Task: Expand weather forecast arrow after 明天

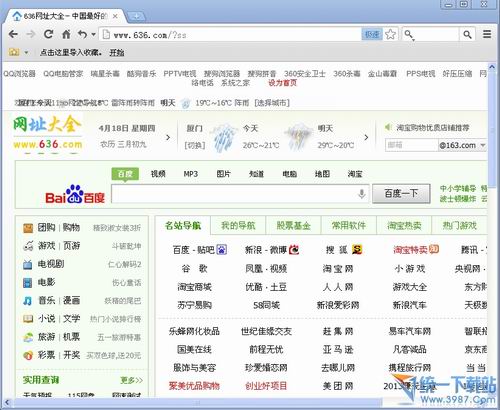Action: (366, 137)
